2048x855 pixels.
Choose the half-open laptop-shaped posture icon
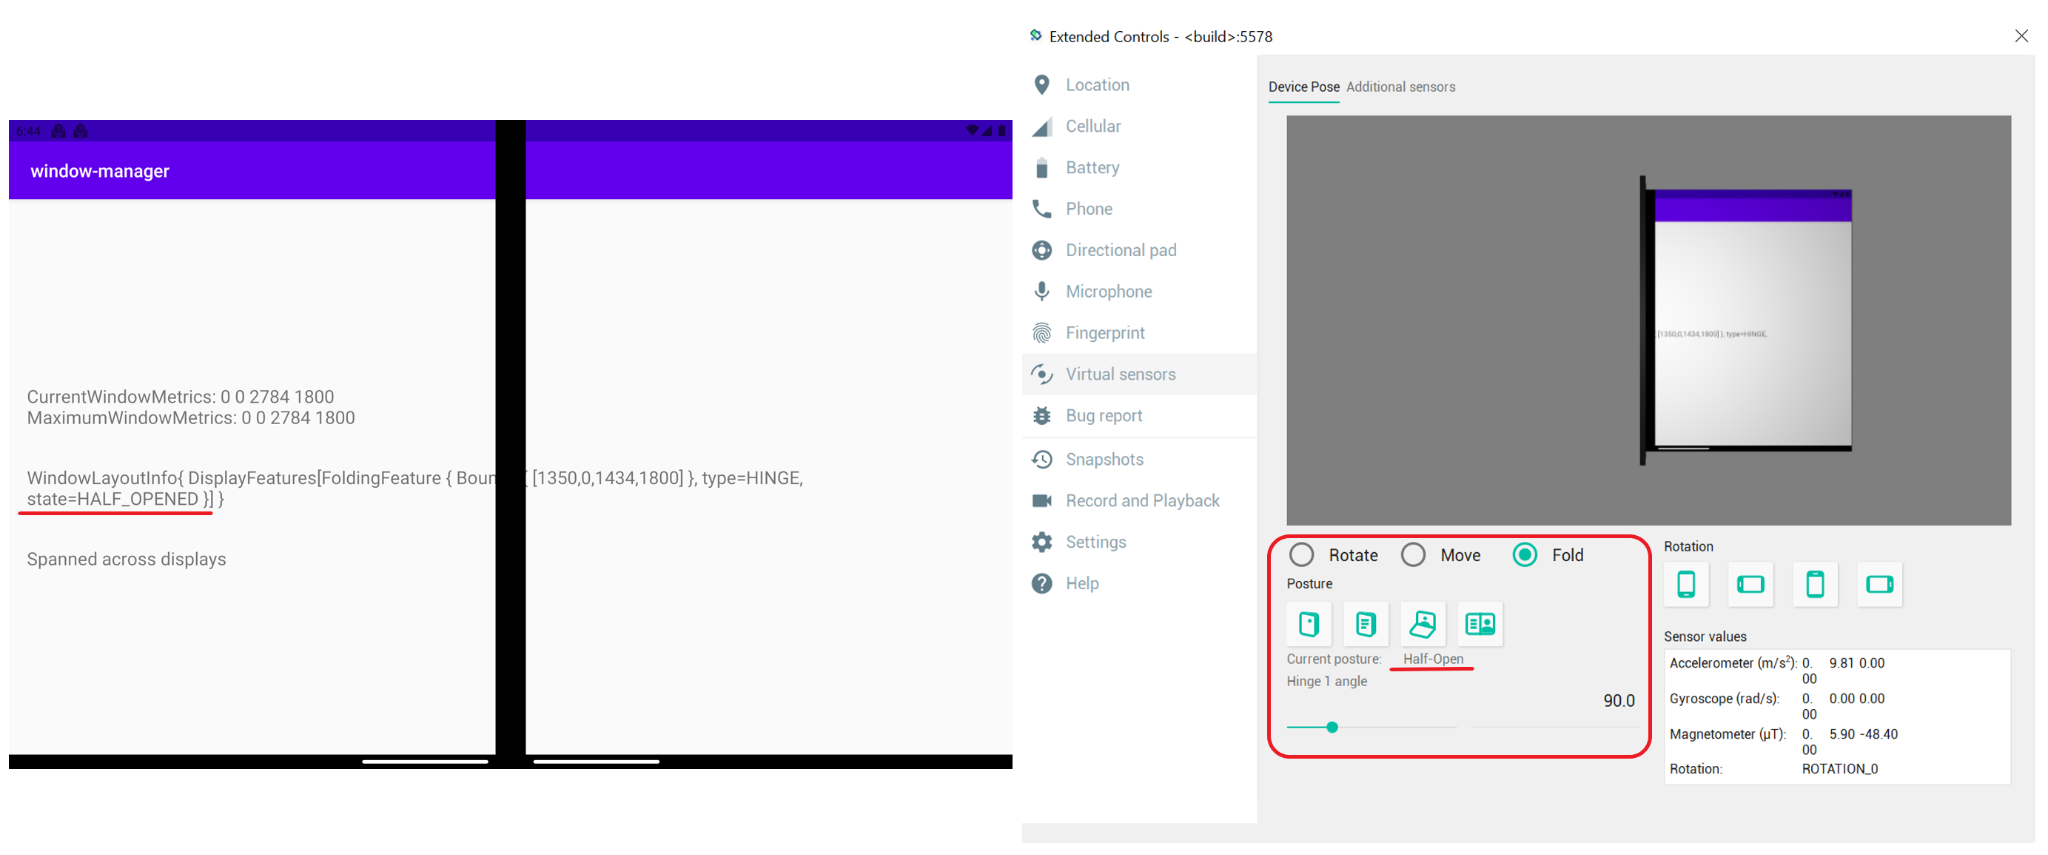coord(1422,624)
